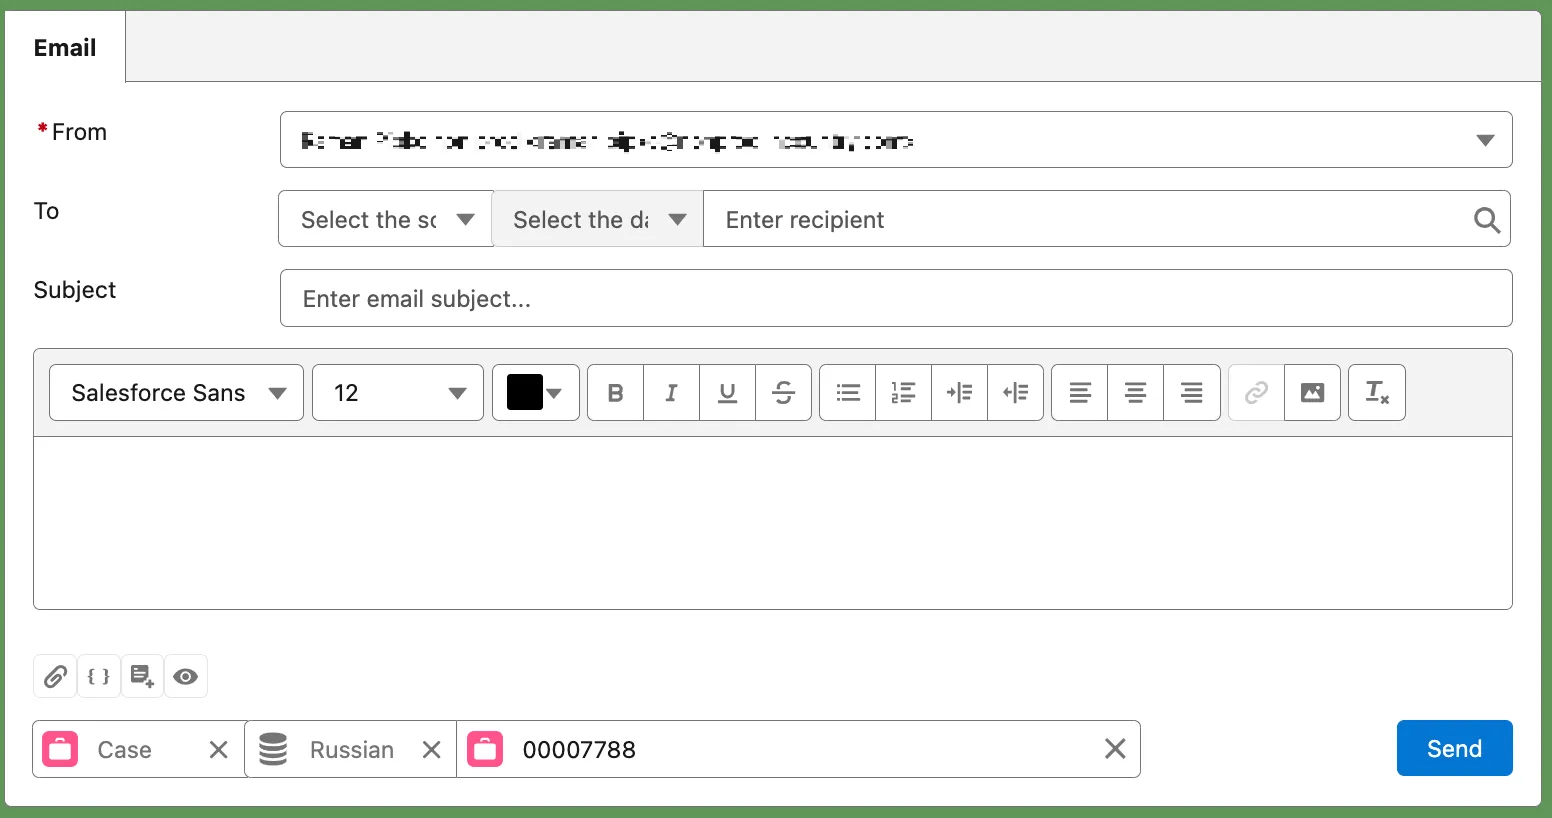Image resolution: width=1552 pixels, height=818 pixels.
Task: Toggle bold text formatting
Action: [615, 393]
